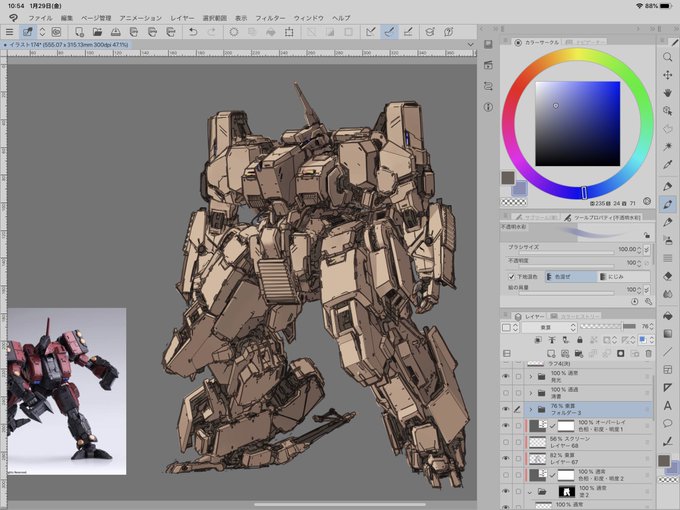Collapse the 塗 2 layer folder
The width and height of the screenshot is (680, 510).
(x=529, y=492)
